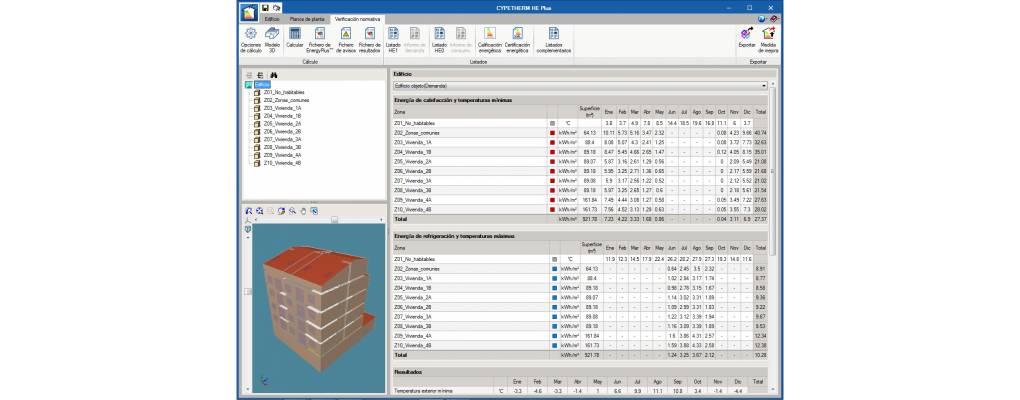Viewport: 1020px width, 400px height.
Task: Click the horizontal slider above the 3D view
Action: (x=334, y=220)
